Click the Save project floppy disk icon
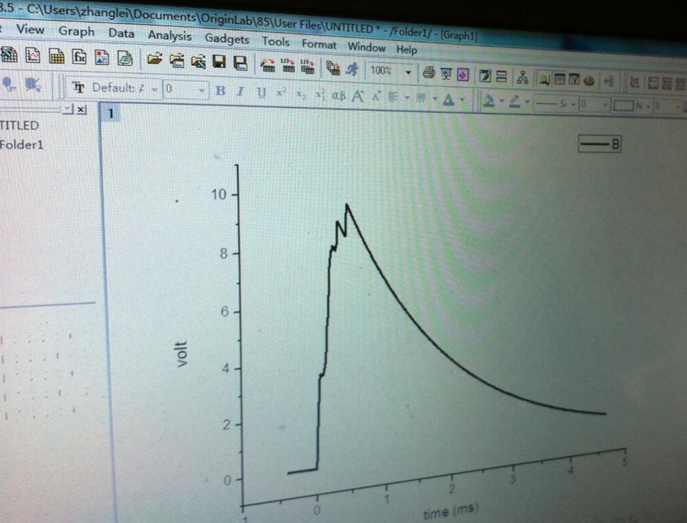The image size is (687, 523). coord(219,62)
